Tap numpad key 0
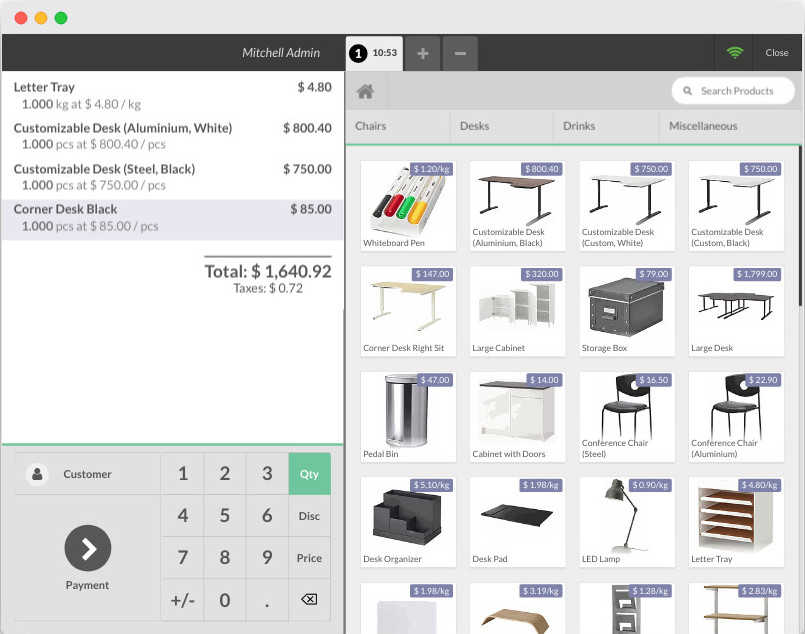This screenshot has width=805, height=634. point(225,600)
